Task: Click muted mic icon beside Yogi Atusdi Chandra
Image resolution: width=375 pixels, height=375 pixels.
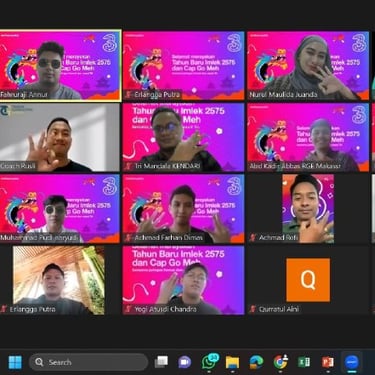Action: pos(128,309)
